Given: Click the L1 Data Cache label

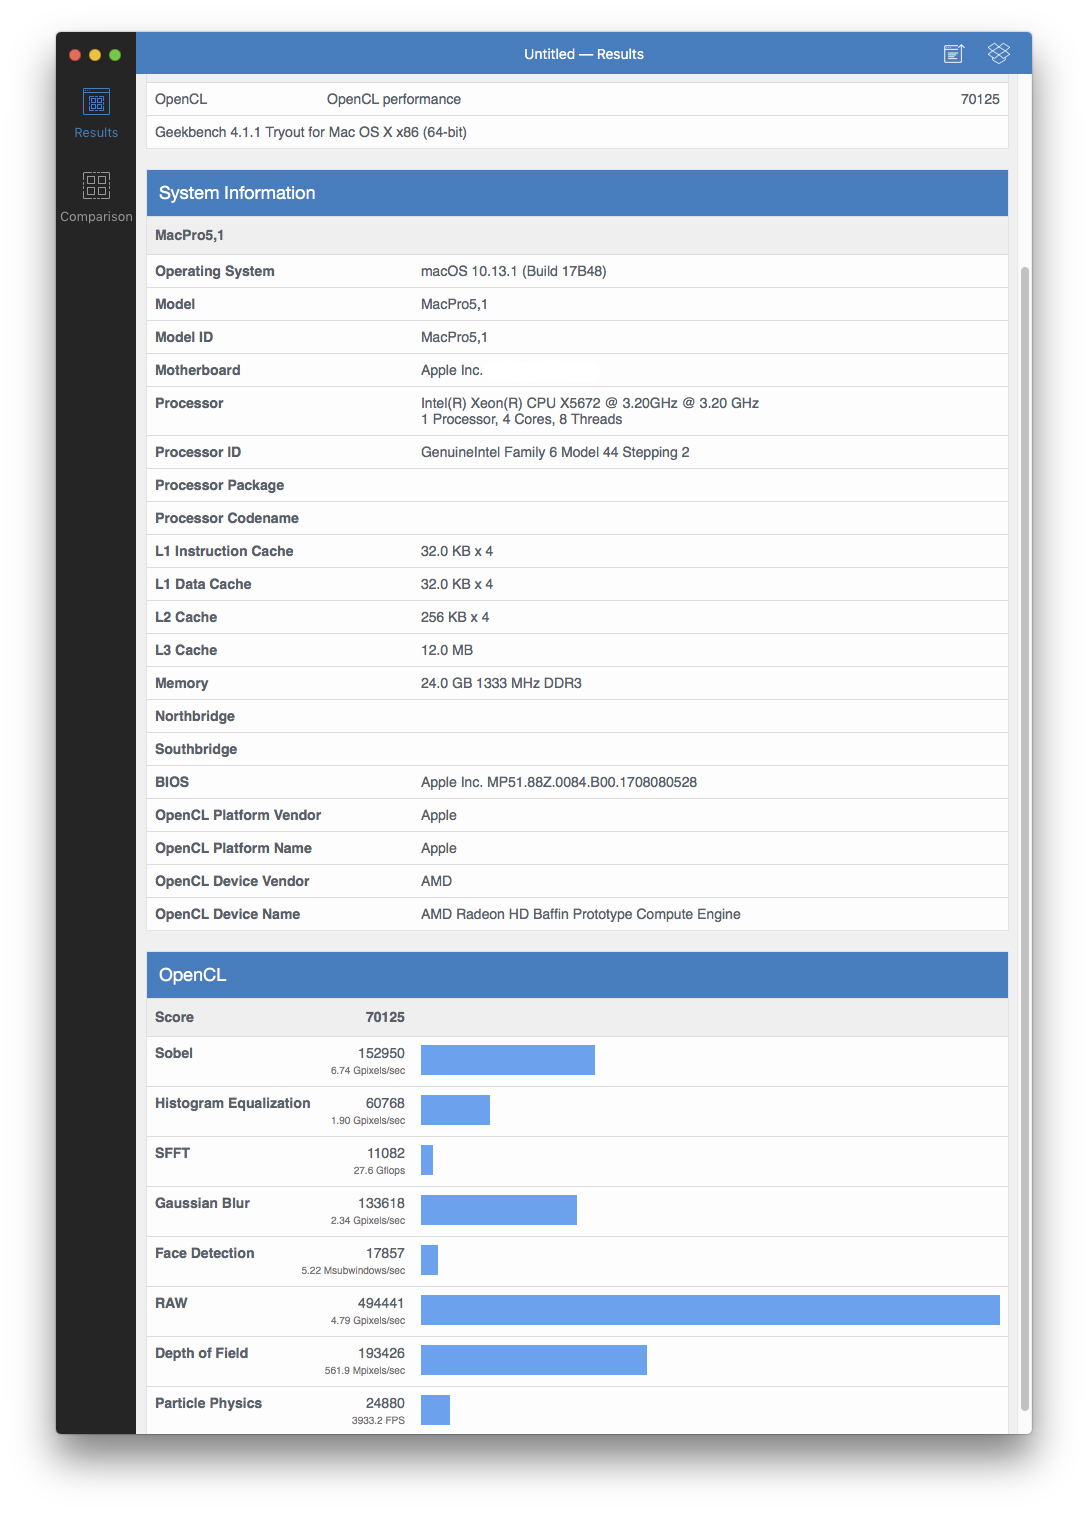Looking at the screenshot, I should click(x=203, y=584).
